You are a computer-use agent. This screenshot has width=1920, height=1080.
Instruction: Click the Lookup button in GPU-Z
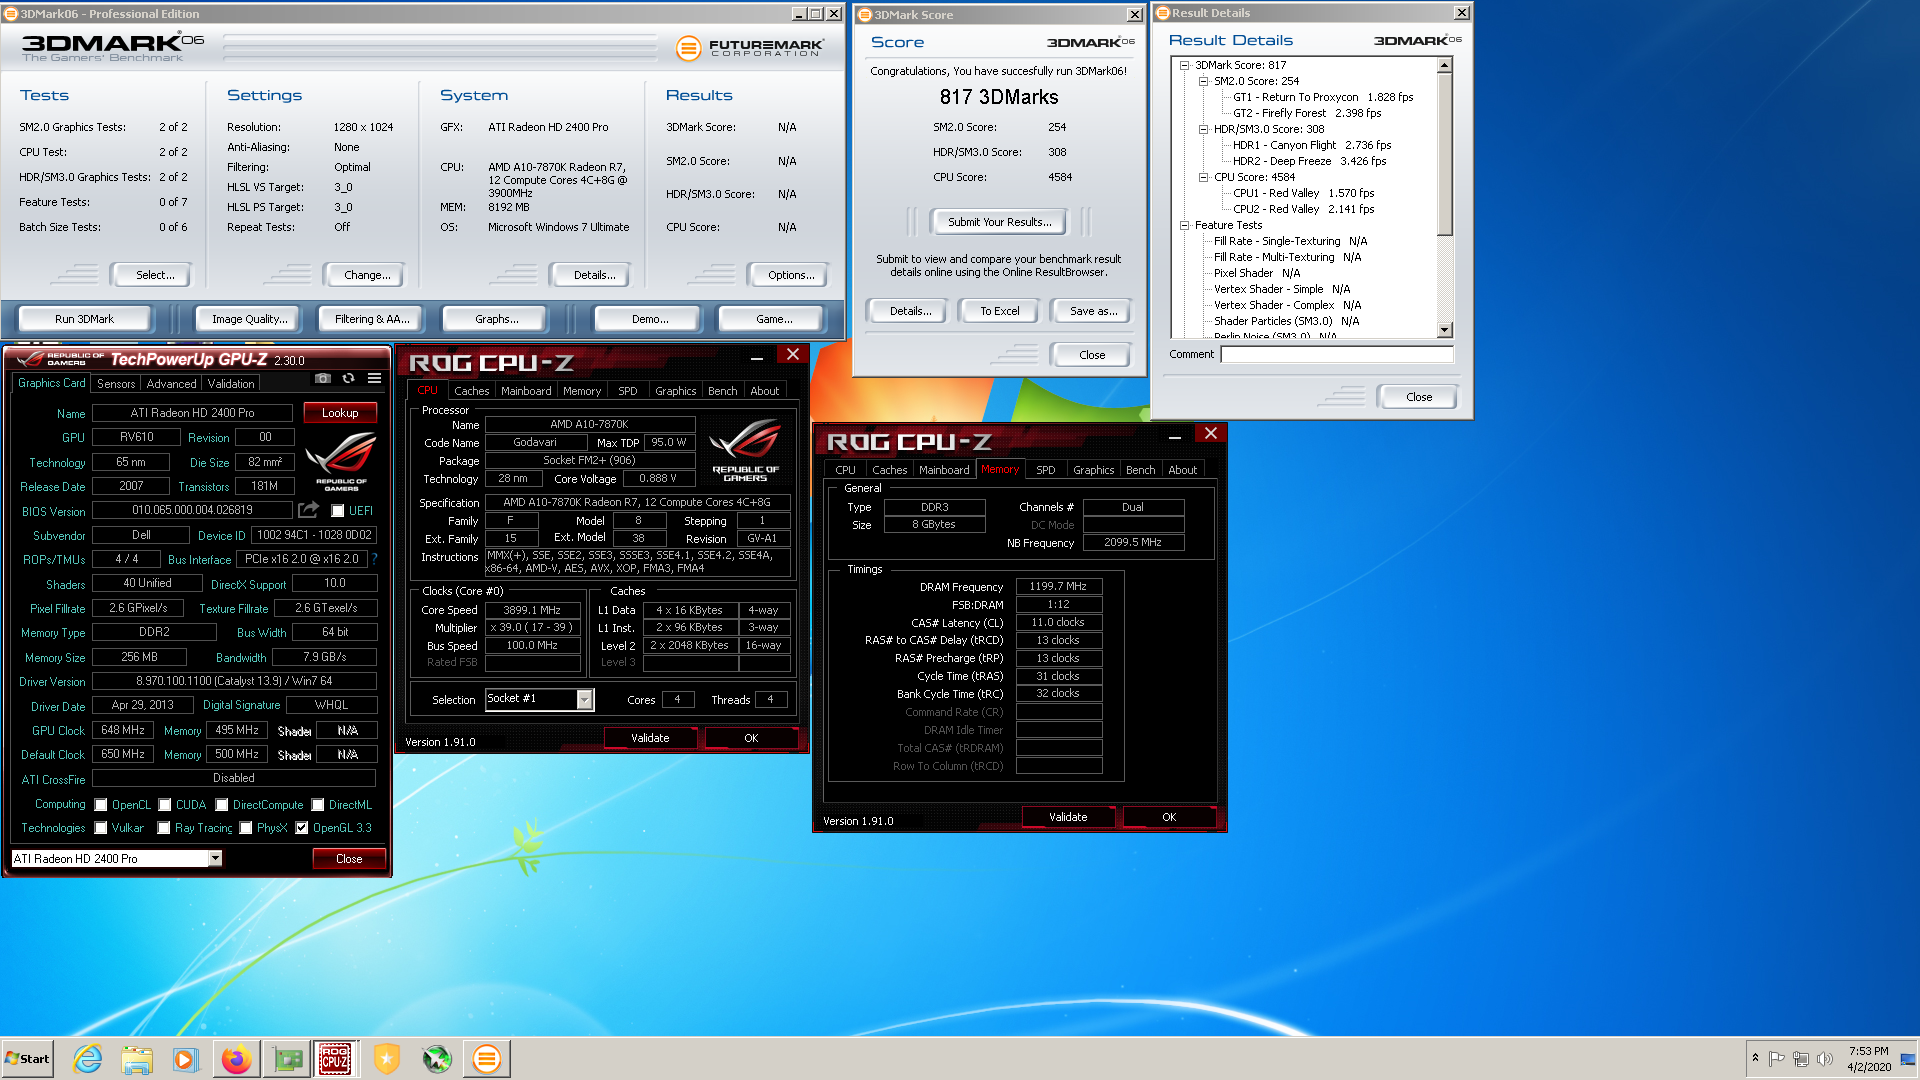[340, 413]
